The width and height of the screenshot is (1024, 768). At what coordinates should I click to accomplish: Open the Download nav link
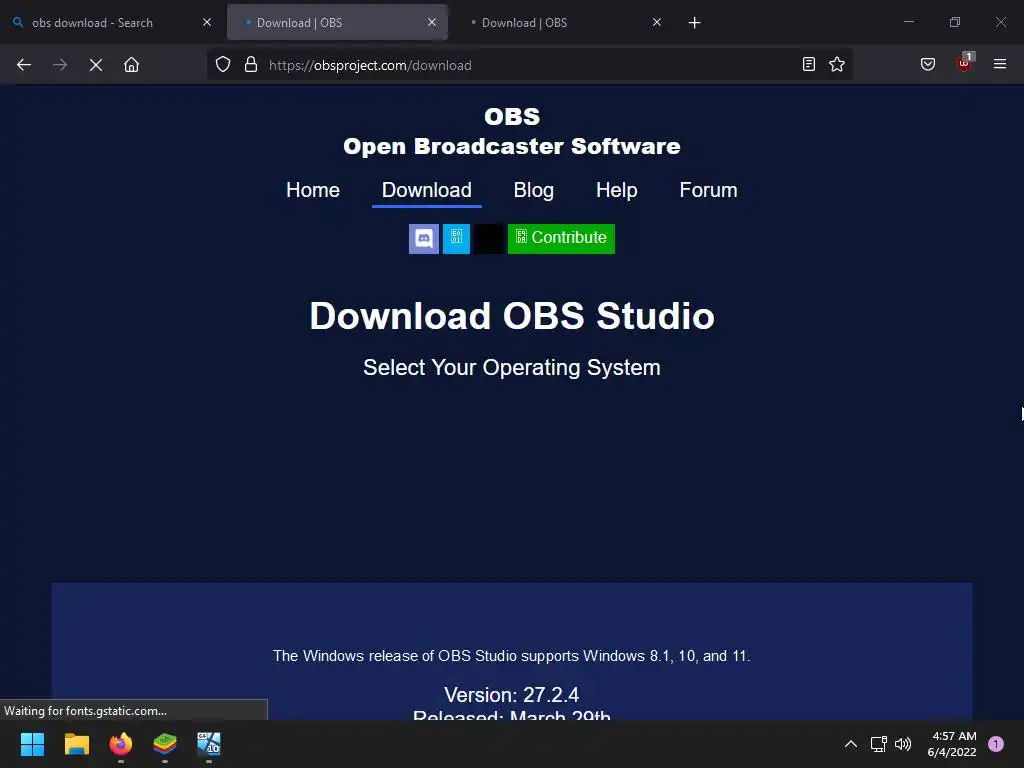[x=426, y=190]
